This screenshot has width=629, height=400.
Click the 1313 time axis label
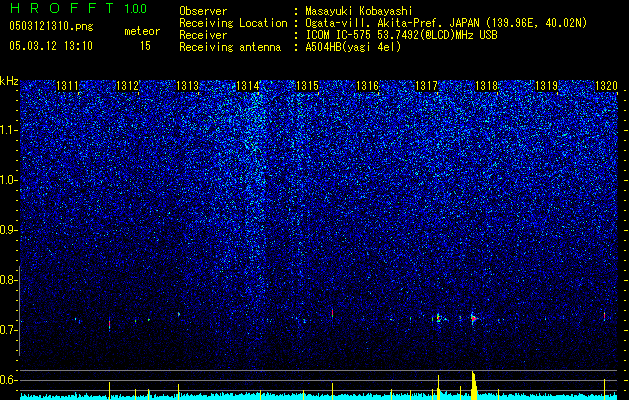(187, 86)
